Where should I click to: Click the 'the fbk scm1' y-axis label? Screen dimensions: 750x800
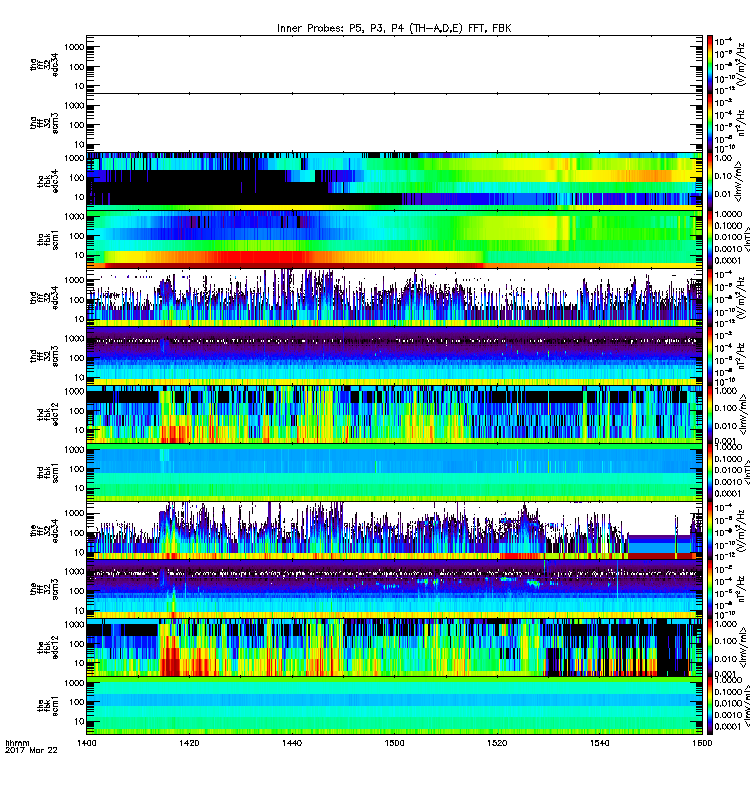click(48, 706)
